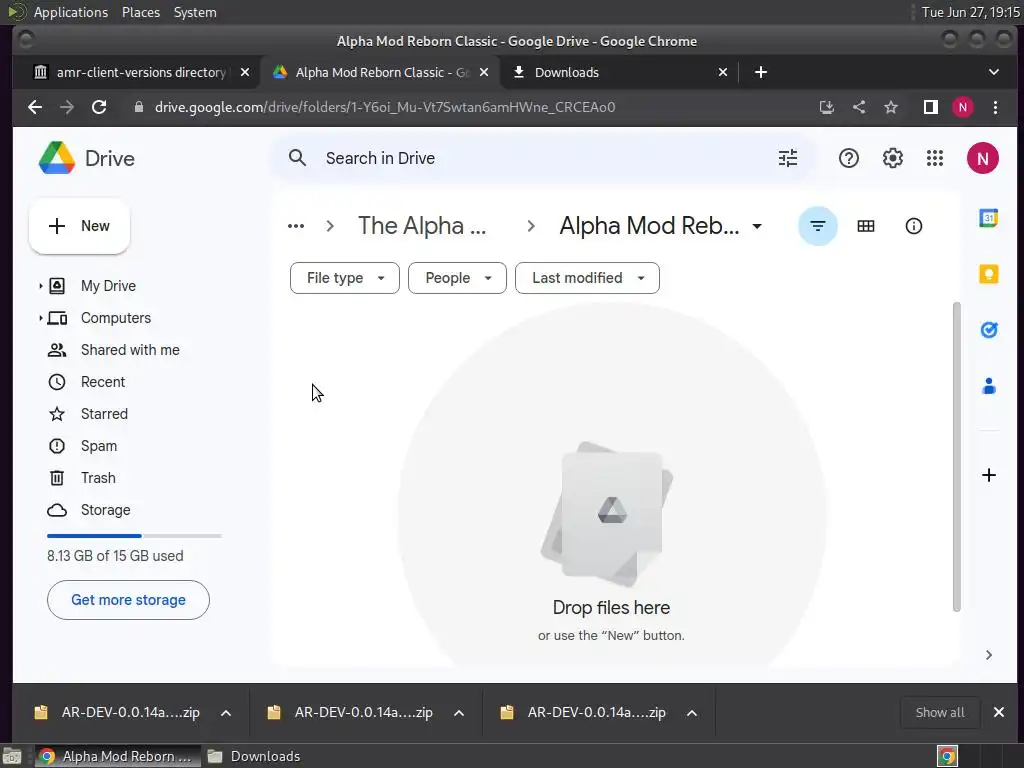Toggle Chrome side panel icon
The image size is (1024, 768).
coord(931,107)
